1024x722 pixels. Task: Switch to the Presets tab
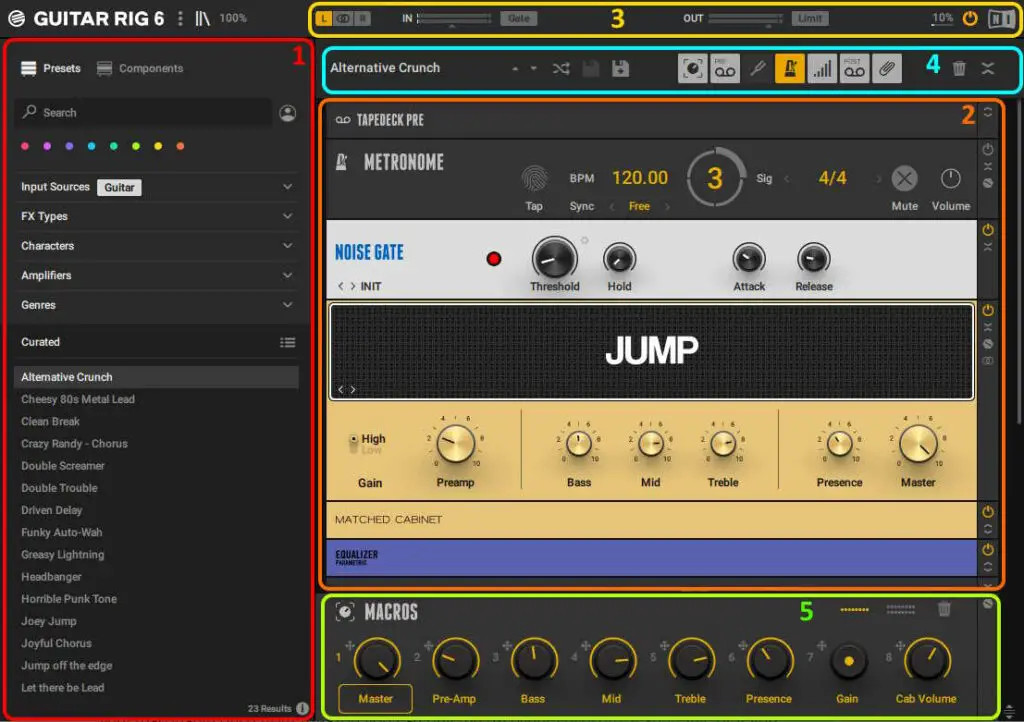click(x=51, y=69)
